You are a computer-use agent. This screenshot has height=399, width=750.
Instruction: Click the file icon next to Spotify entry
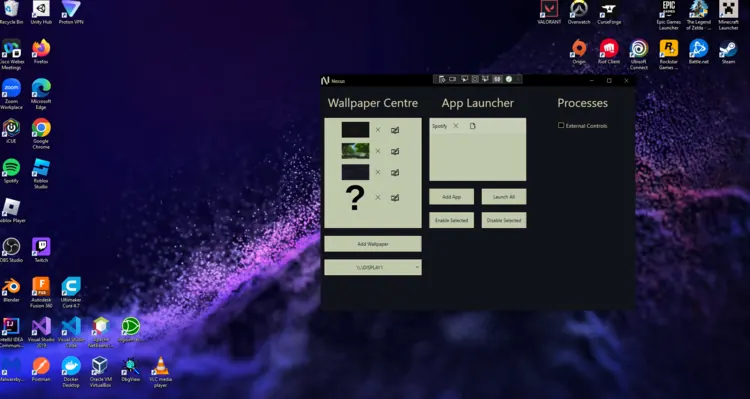tap(473, 126)
